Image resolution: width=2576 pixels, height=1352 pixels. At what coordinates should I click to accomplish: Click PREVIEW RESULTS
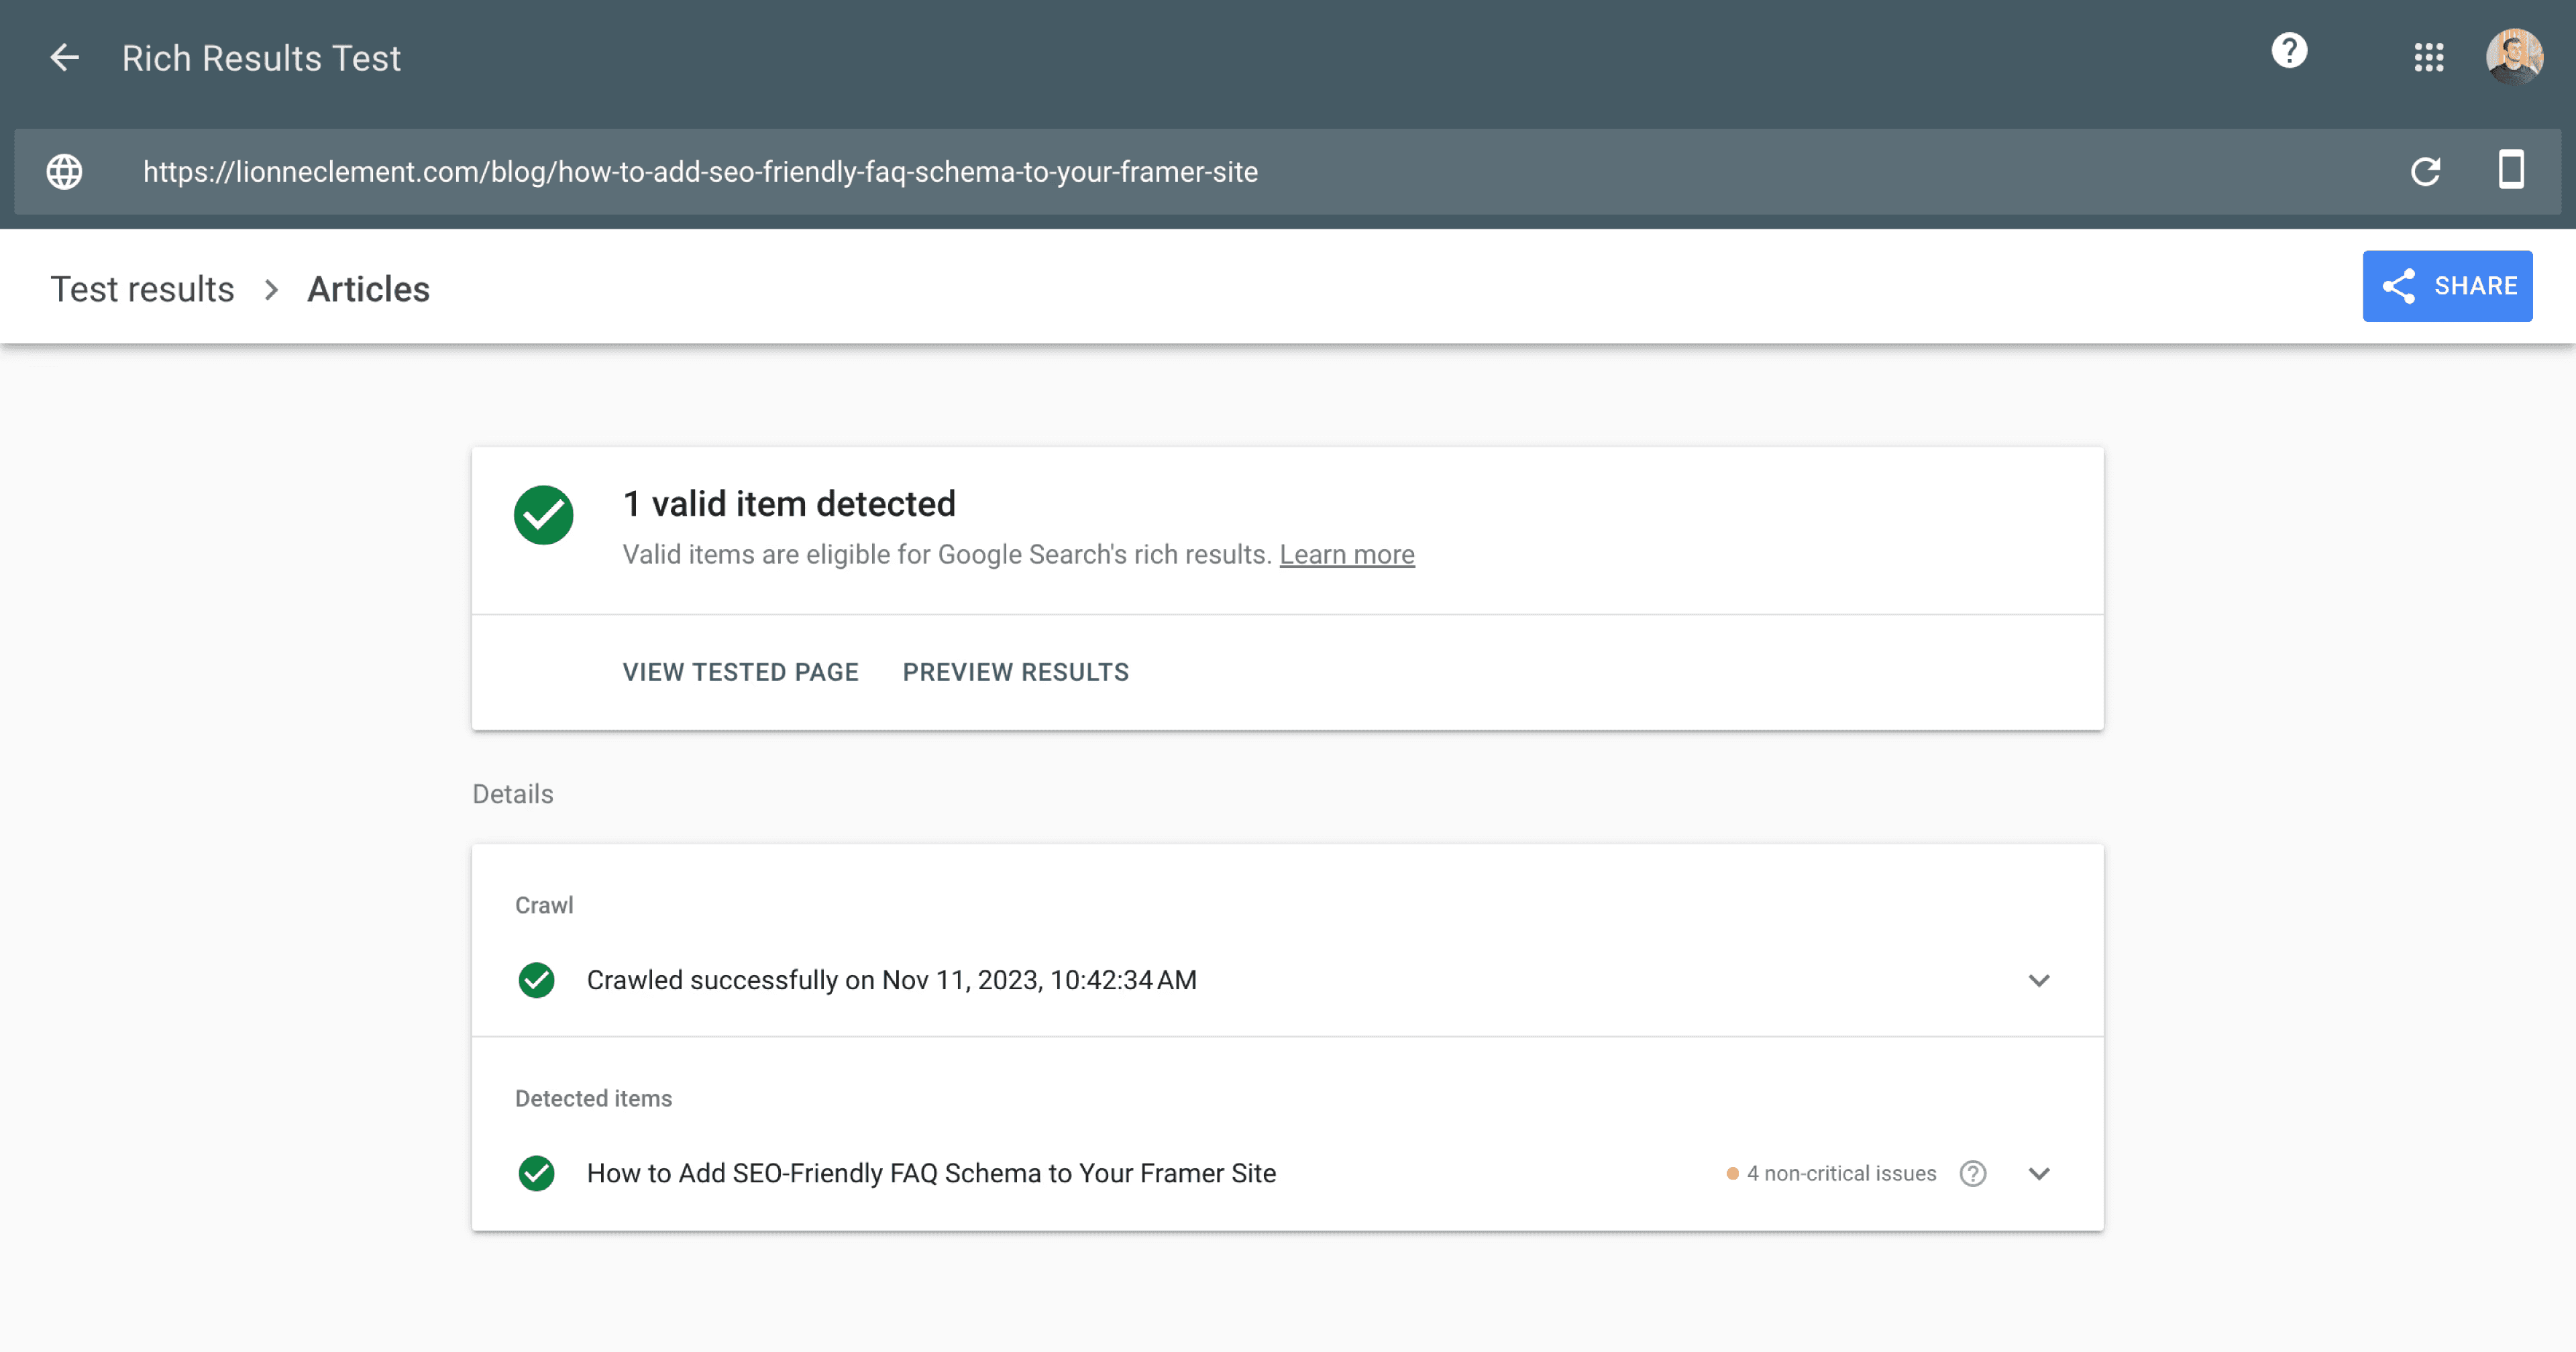pos(1015,671)
